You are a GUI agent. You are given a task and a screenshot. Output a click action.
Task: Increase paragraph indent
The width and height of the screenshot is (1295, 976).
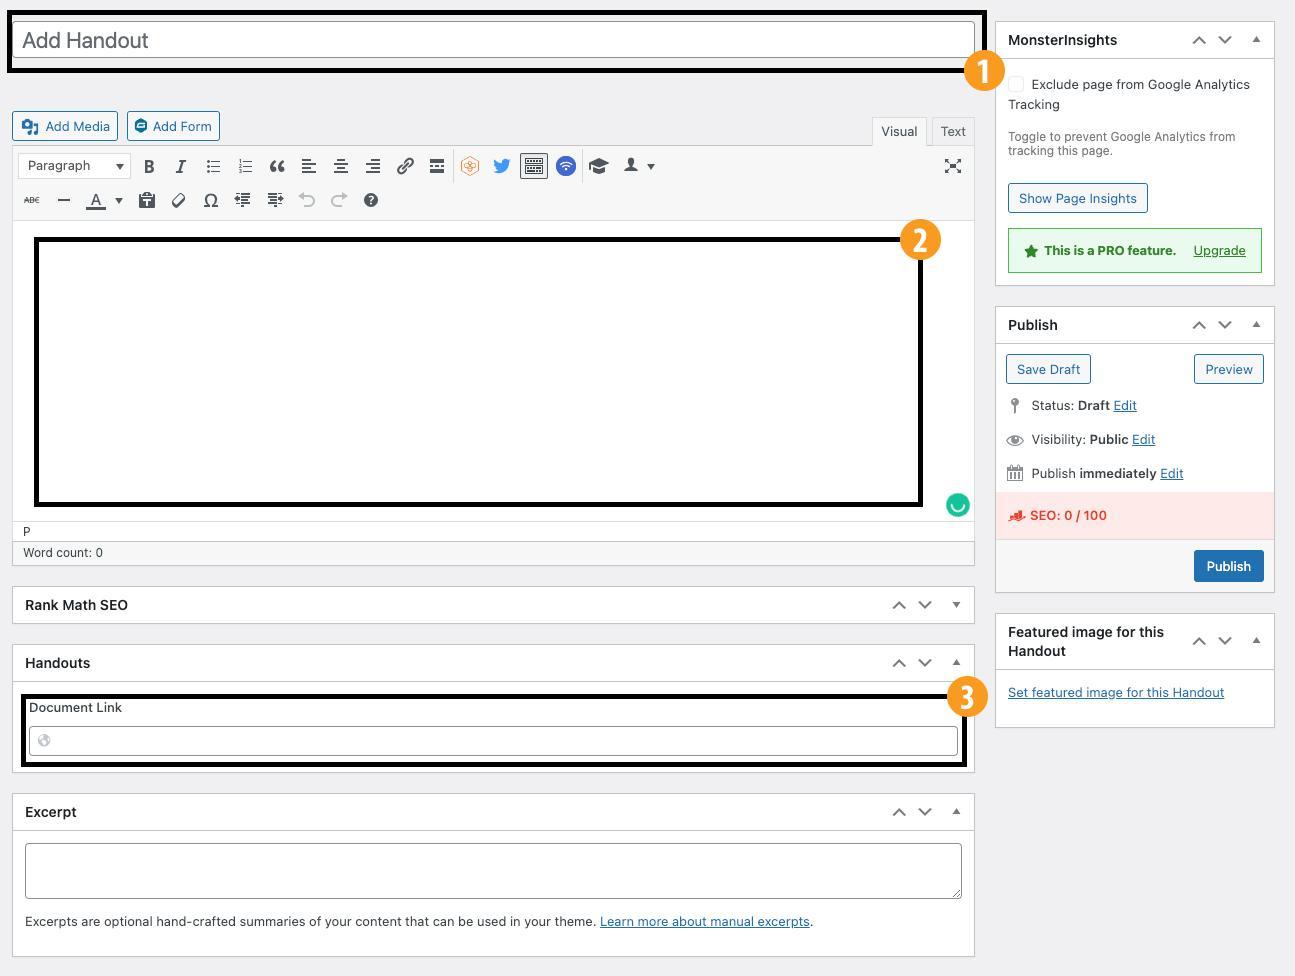point(275,200)
